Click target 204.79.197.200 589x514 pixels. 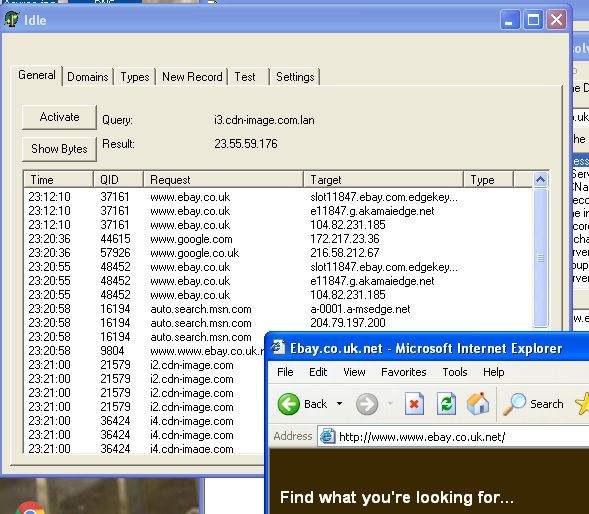(x=348, y=323)
